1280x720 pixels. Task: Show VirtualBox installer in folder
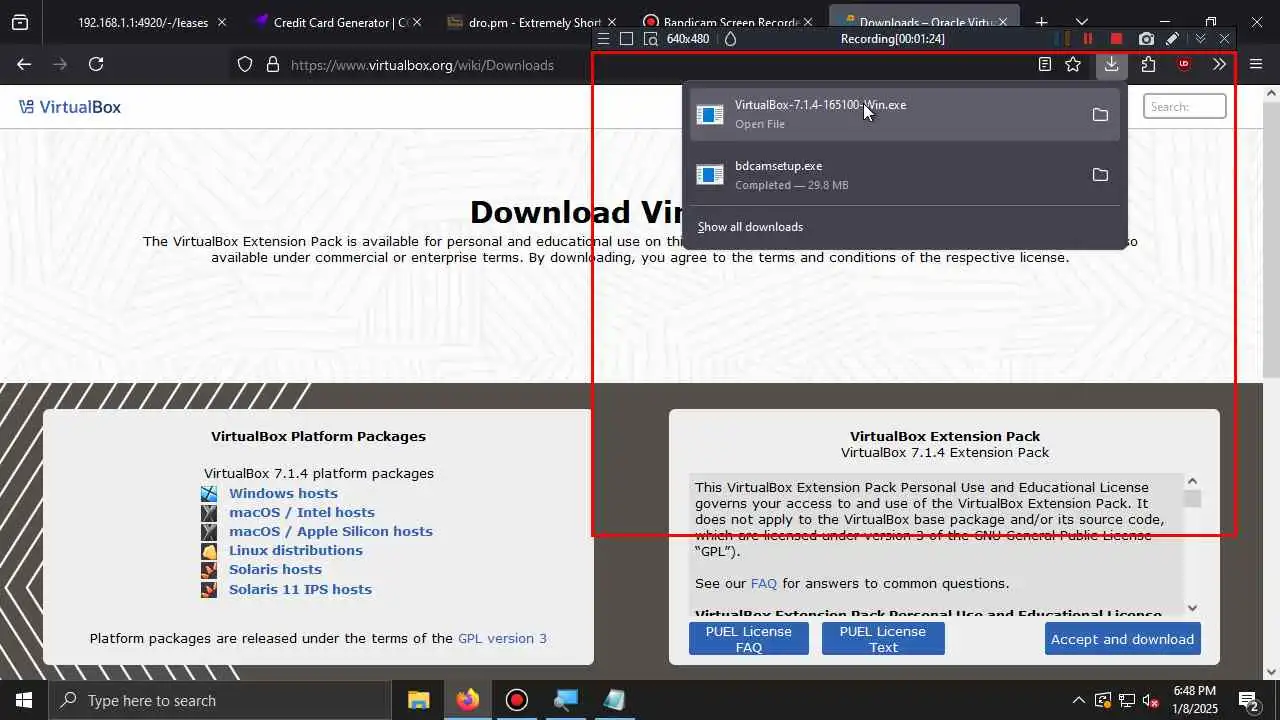[x=1100, y=115]
